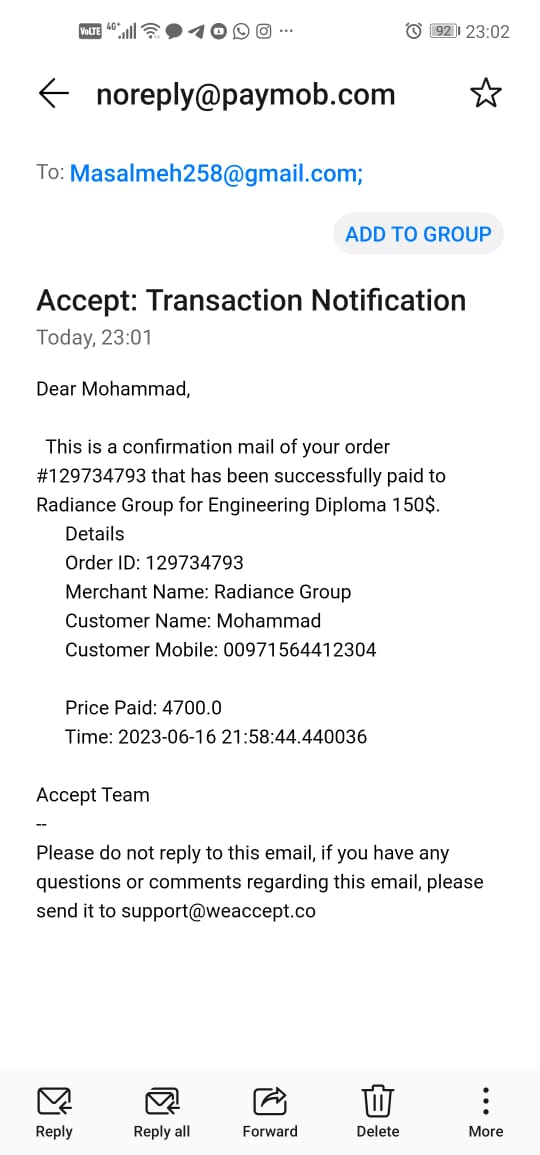The height and width of the screenshot is (1155, 540).
Task: Tap the alarm clock status icon
Action: (414, 31)
